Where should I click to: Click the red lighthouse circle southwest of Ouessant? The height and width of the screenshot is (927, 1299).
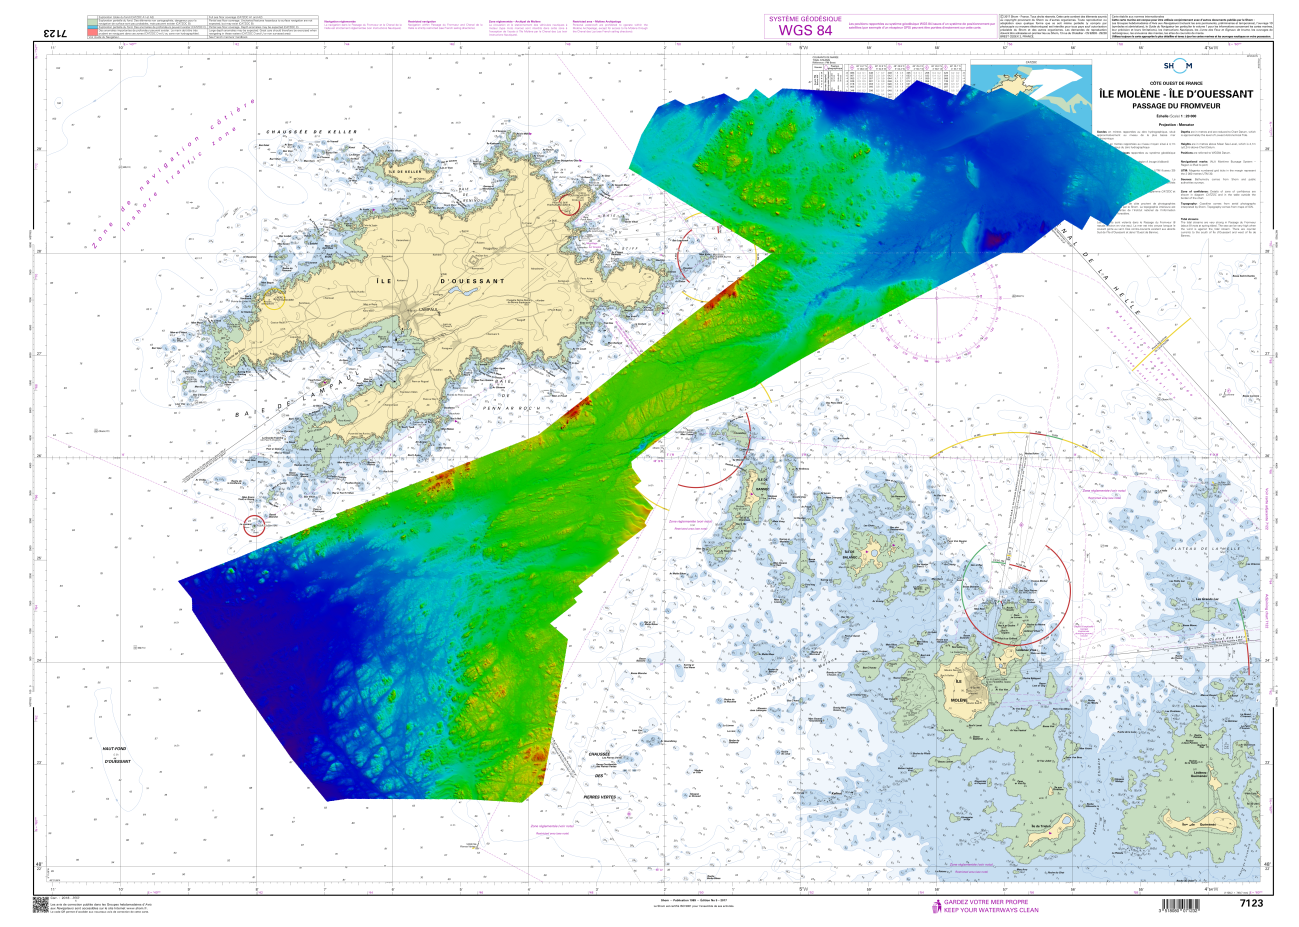coord(255,524)
